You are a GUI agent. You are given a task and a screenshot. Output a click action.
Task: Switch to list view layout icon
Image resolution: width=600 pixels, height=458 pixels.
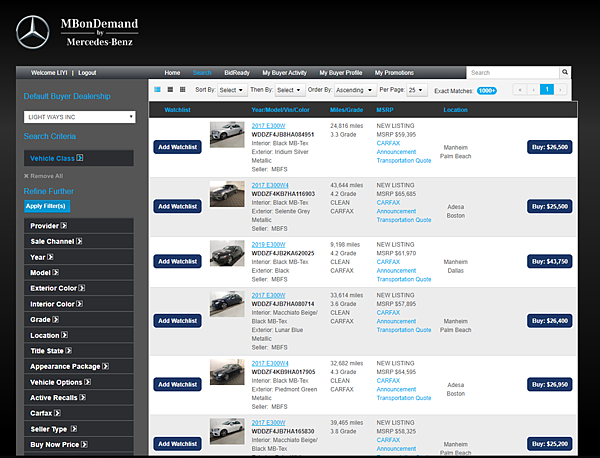(157, 90)
